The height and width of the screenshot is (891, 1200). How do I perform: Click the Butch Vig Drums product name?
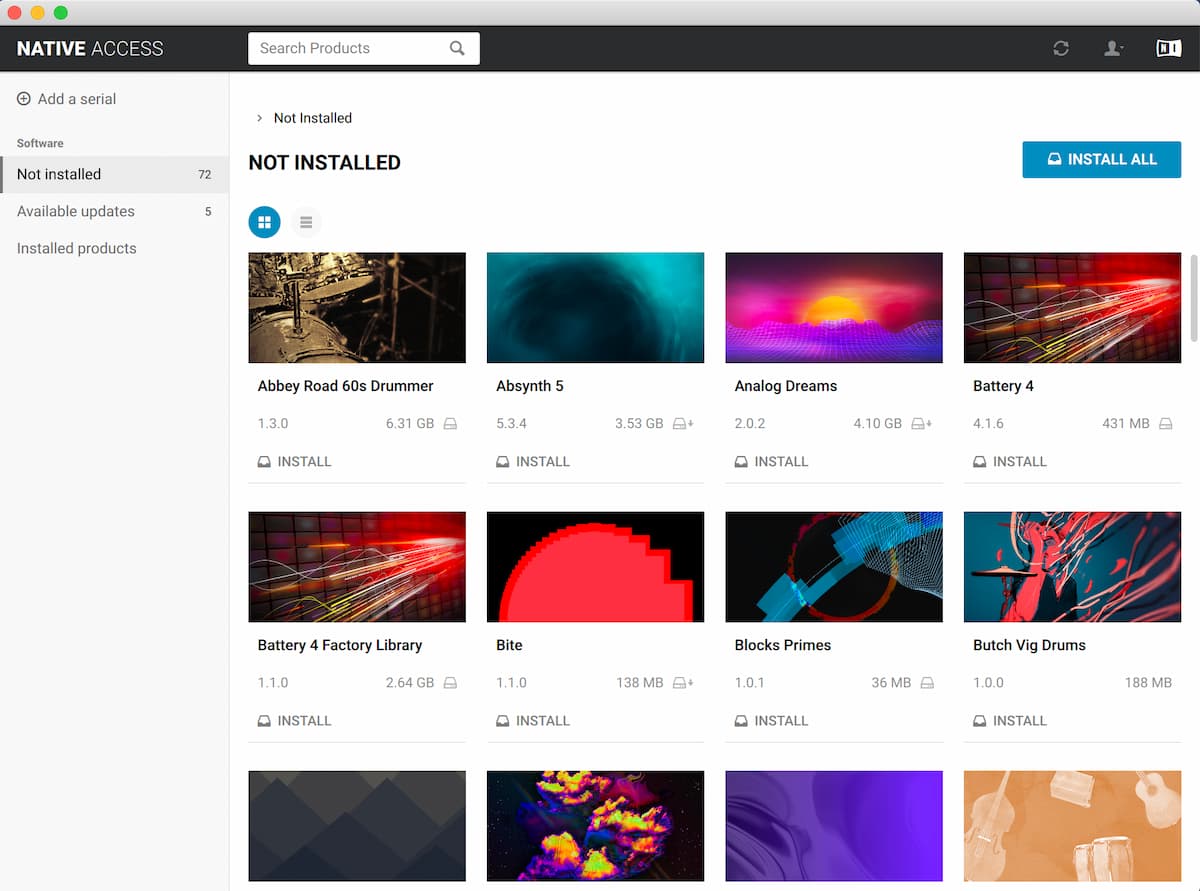coord(1029,645)
